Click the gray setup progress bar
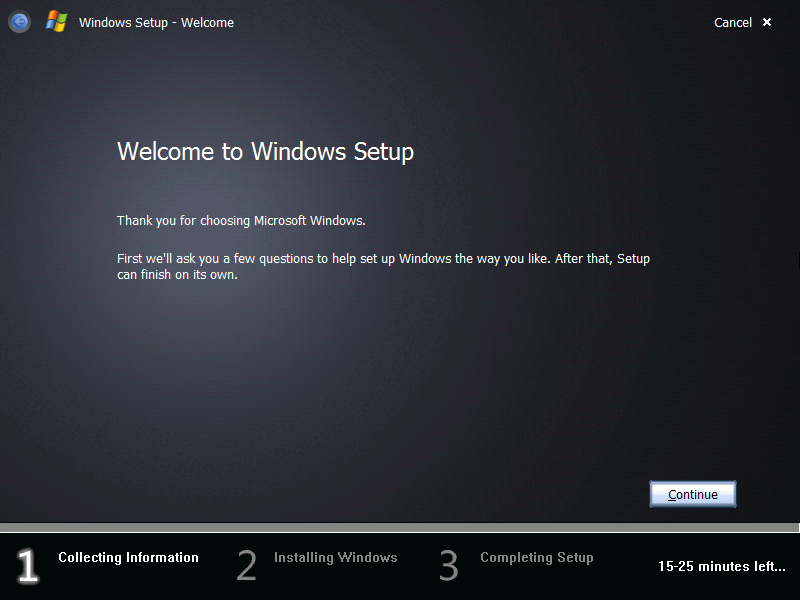800x600 pixels. (x=399, y=528)
